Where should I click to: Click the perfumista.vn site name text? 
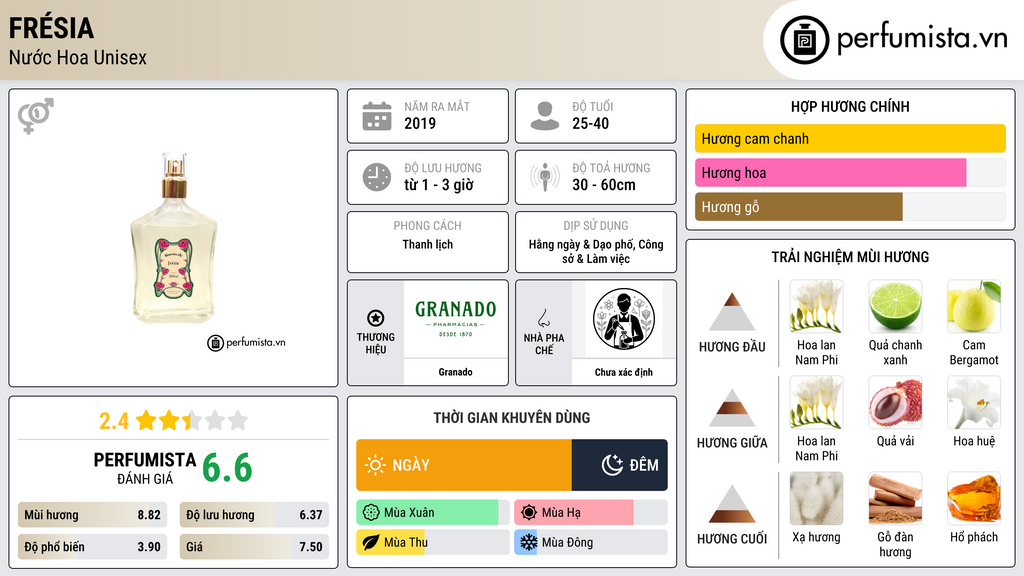pyautogui.click(x=922, y=39)
